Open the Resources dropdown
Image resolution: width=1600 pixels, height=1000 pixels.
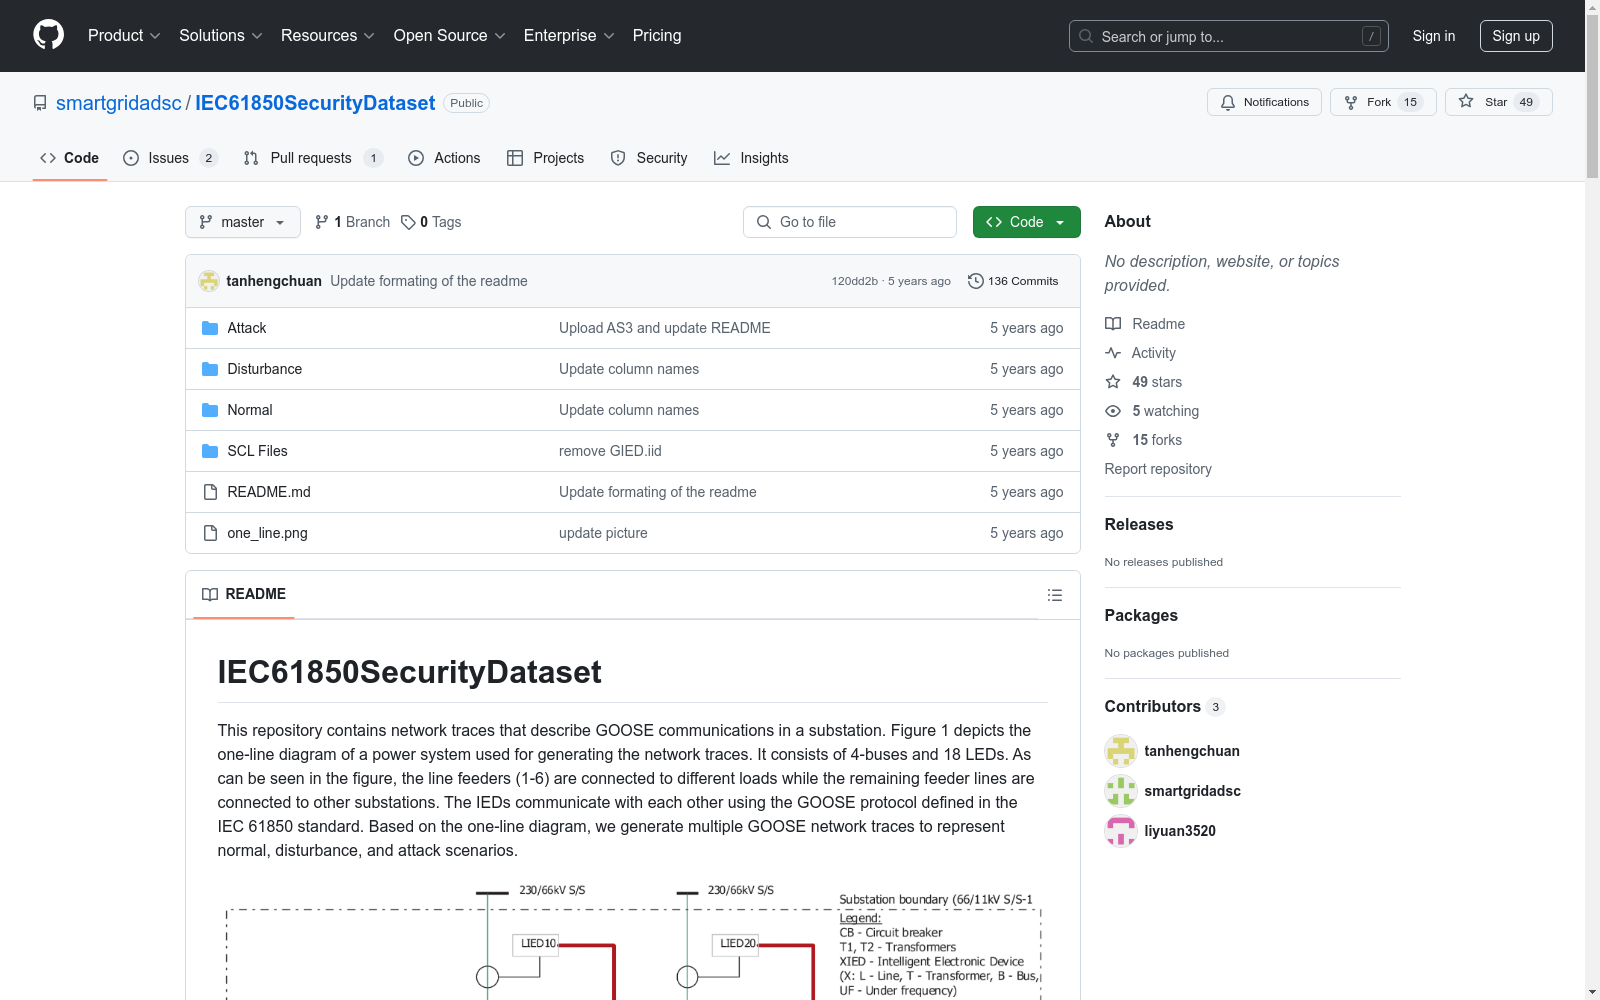[327, 35]
